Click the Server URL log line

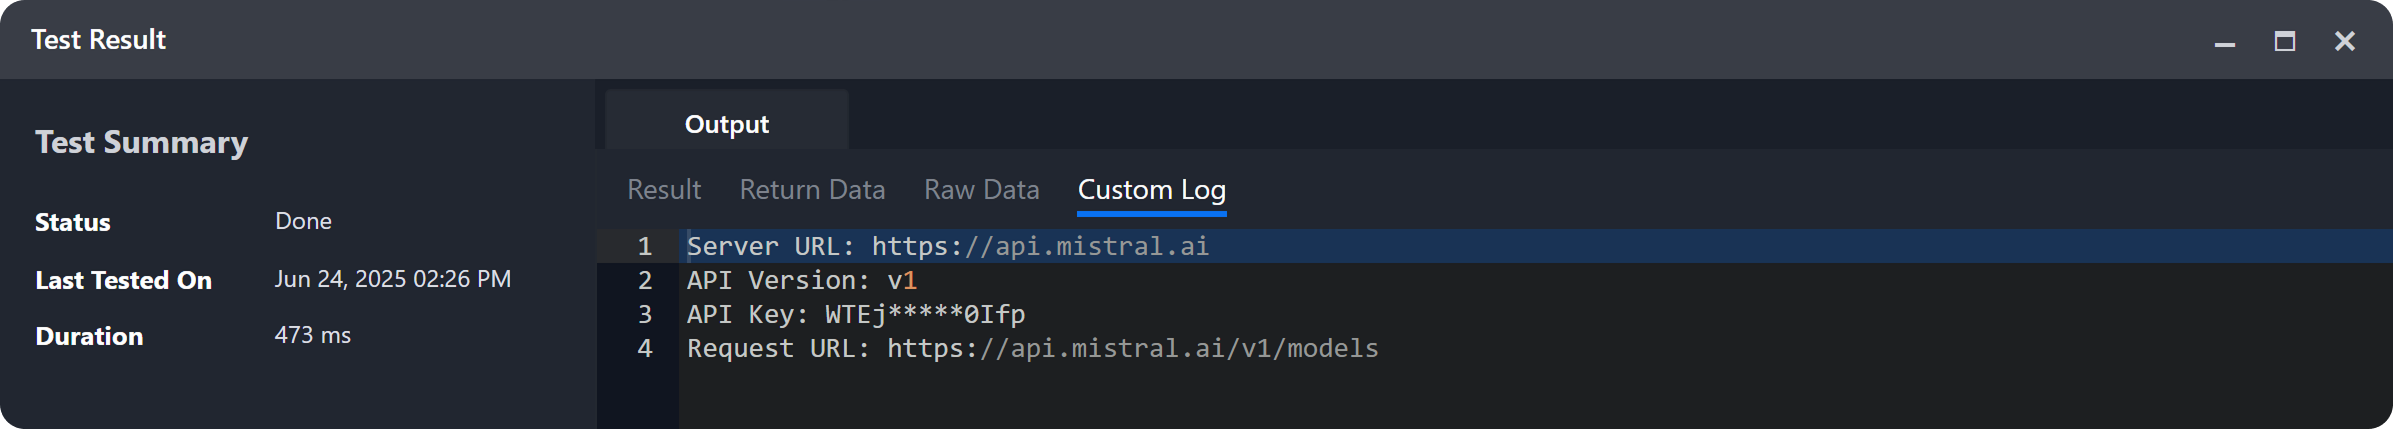pos(947,246)
